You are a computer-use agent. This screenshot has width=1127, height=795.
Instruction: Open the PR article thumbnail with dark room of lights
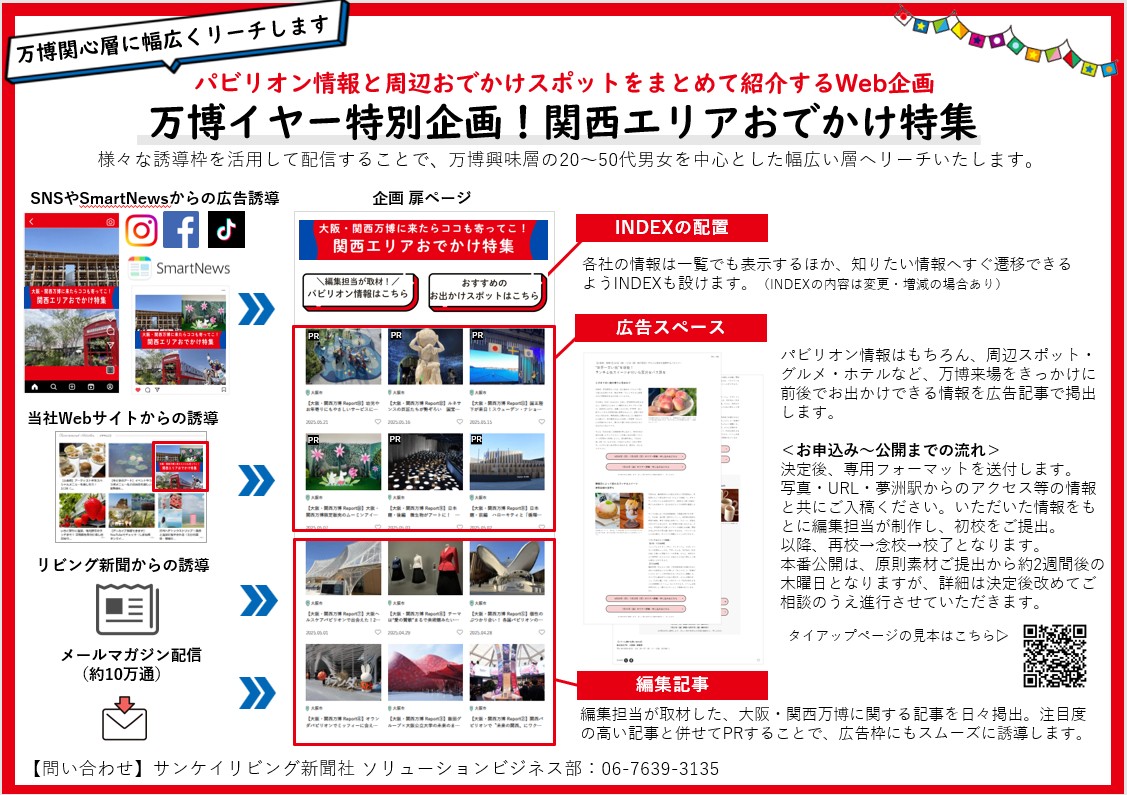point(426,462)
